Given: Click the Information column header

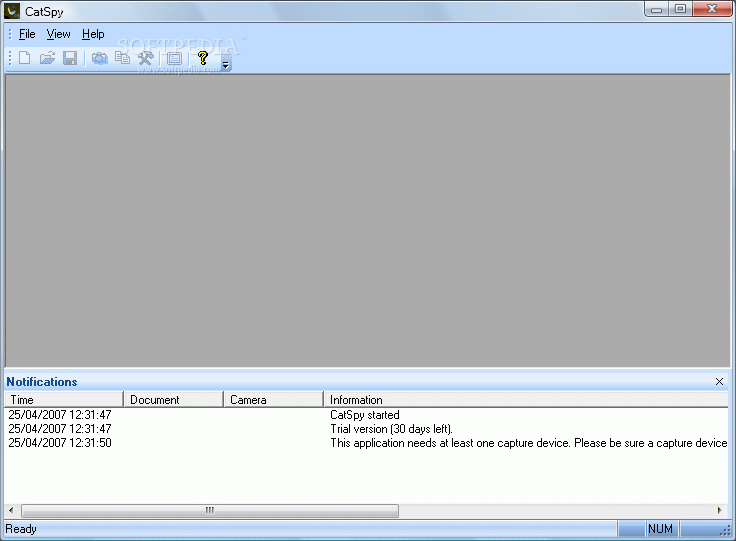Looking at the screenshot, I should 526,400.
